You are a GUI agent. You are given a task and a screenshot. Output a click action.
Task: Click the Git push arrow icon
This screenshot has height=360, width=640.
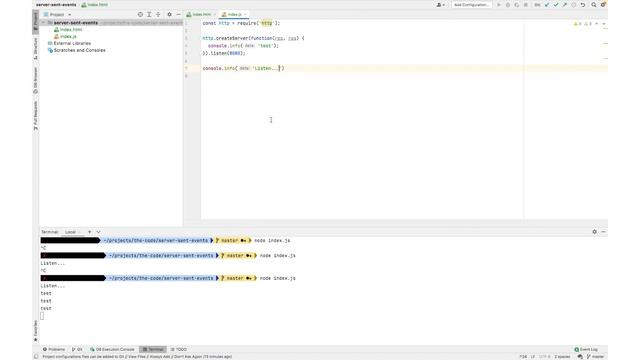pyautogui.click(x=565, y=5)
